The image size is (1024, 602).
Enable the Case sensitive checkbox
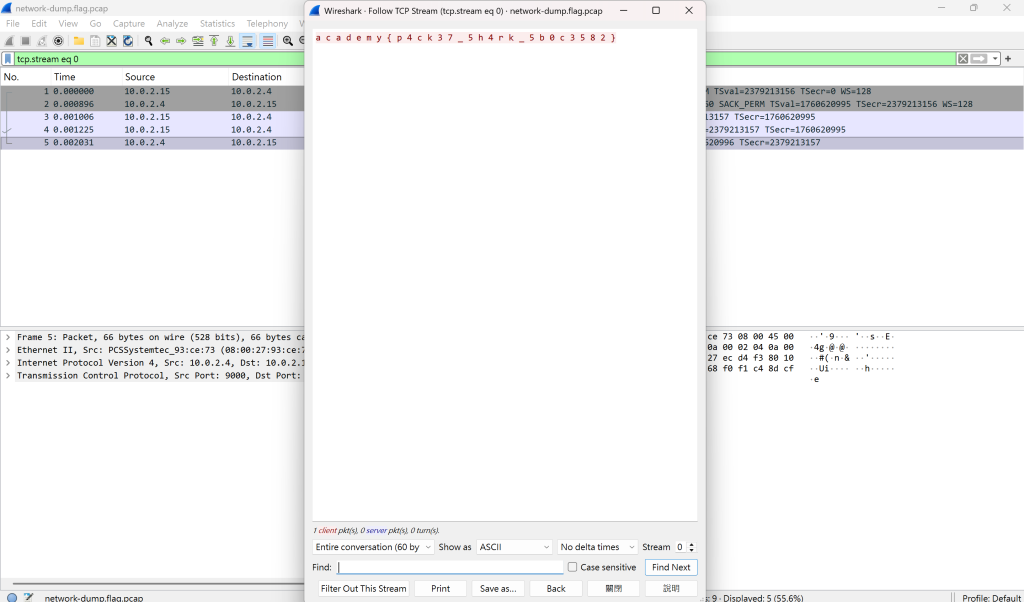click(573, 567)
